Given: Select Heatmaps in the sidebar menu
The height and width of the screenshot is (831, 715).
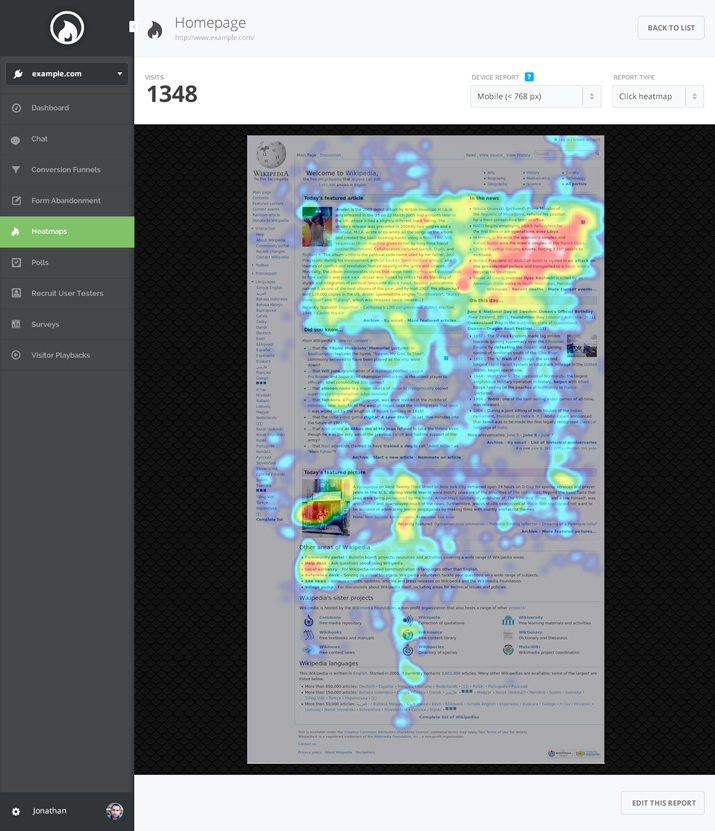Looking at the screenshot, I should point(67,232).
